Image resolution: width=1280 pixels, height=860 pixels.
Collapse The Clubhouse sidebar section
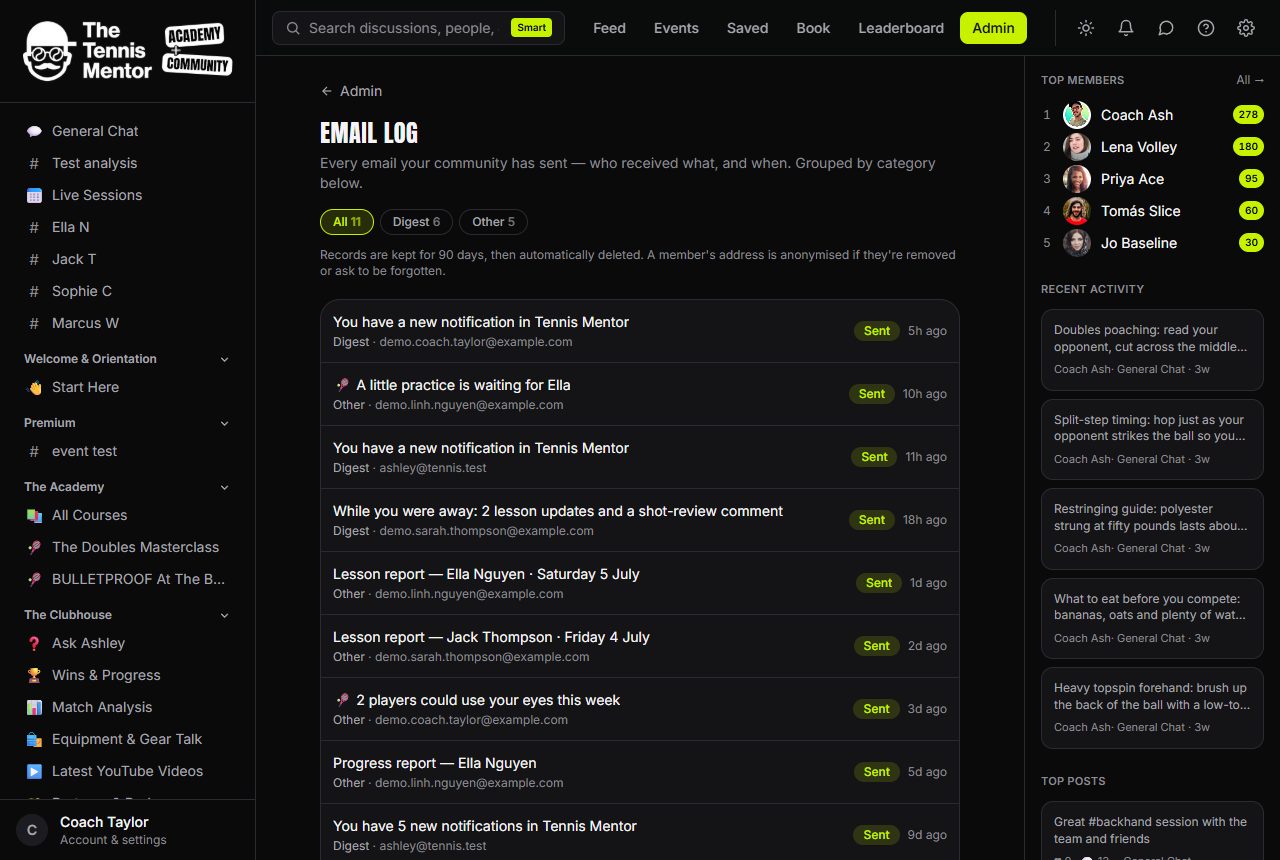click(224, 615)
